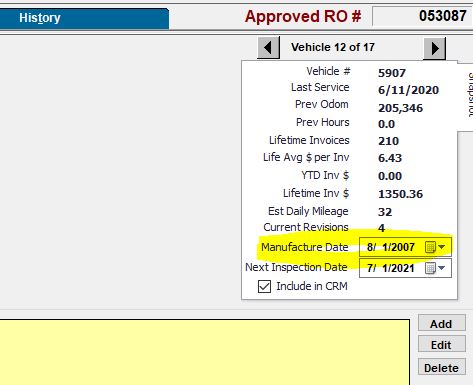Expand the Manufacture Date dropdown arrow
Viewport: 473px width, 385px height.
tap(442, 247)
